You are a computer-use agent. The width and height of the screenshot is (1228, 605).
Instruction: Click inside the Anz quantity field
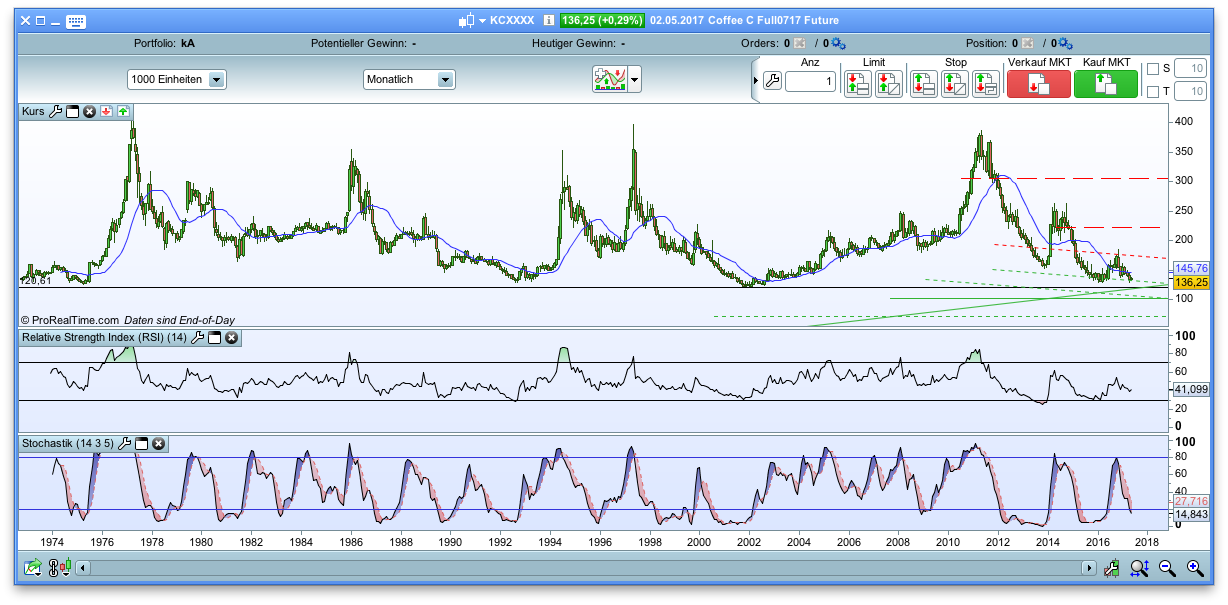click(x=810, y=83)
